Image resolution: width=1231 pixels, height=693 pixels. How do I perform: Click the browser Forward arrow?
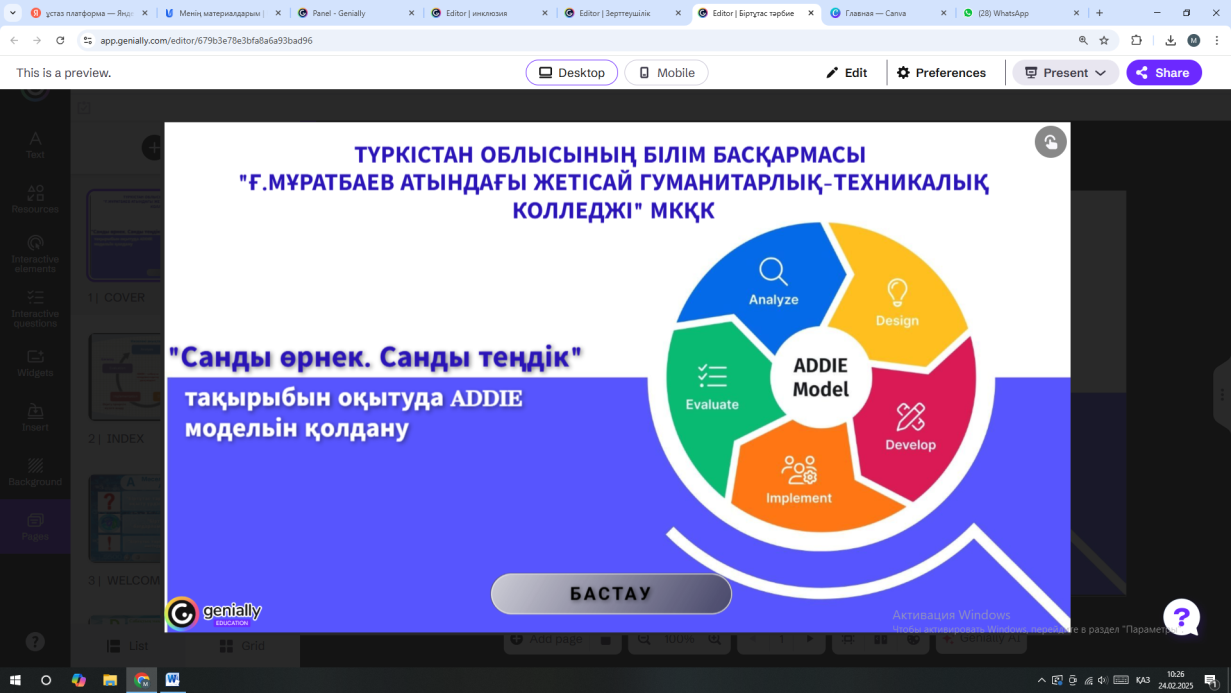click(x=37, y=40)
